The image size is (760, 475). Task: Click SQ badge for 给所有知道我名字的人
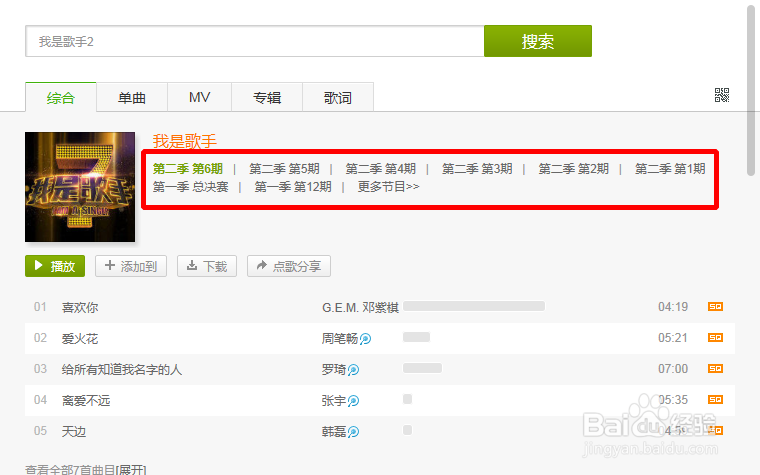[x=715, y=368]
